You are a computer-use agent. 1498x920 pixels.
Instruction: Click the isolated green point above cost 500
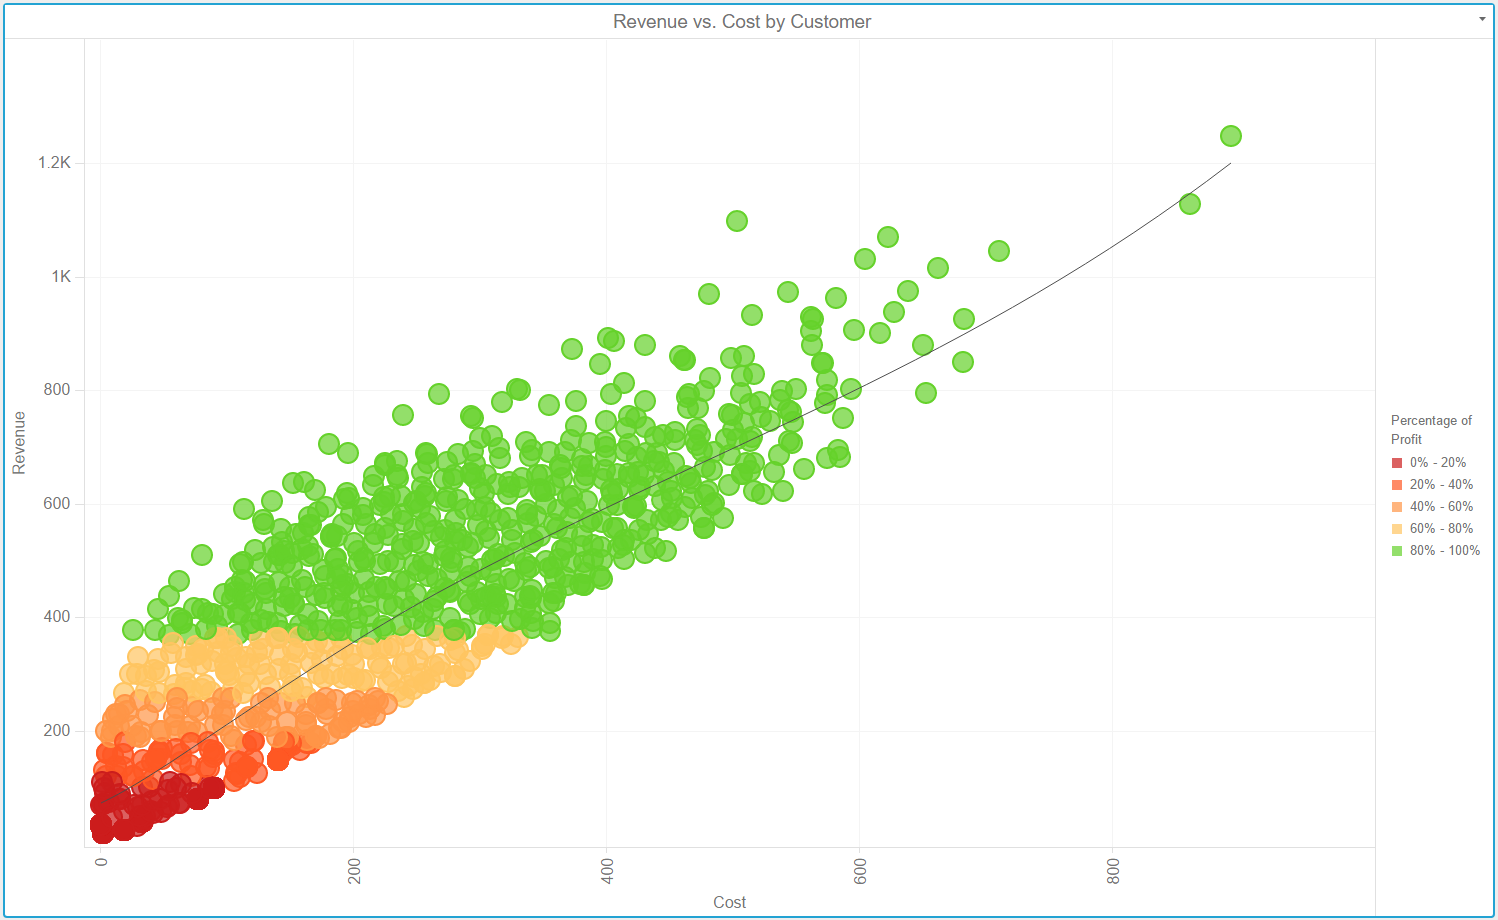point(737,221)
